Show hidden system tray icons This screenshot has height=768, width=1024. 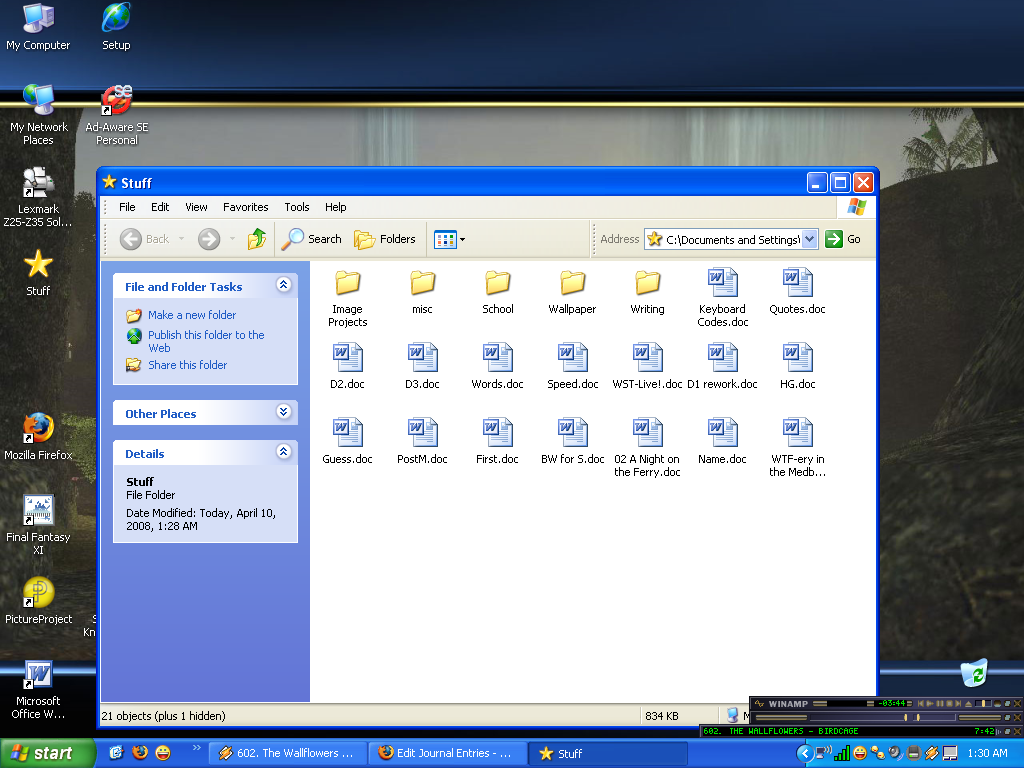pyautogui.click(x=805, y=754)
